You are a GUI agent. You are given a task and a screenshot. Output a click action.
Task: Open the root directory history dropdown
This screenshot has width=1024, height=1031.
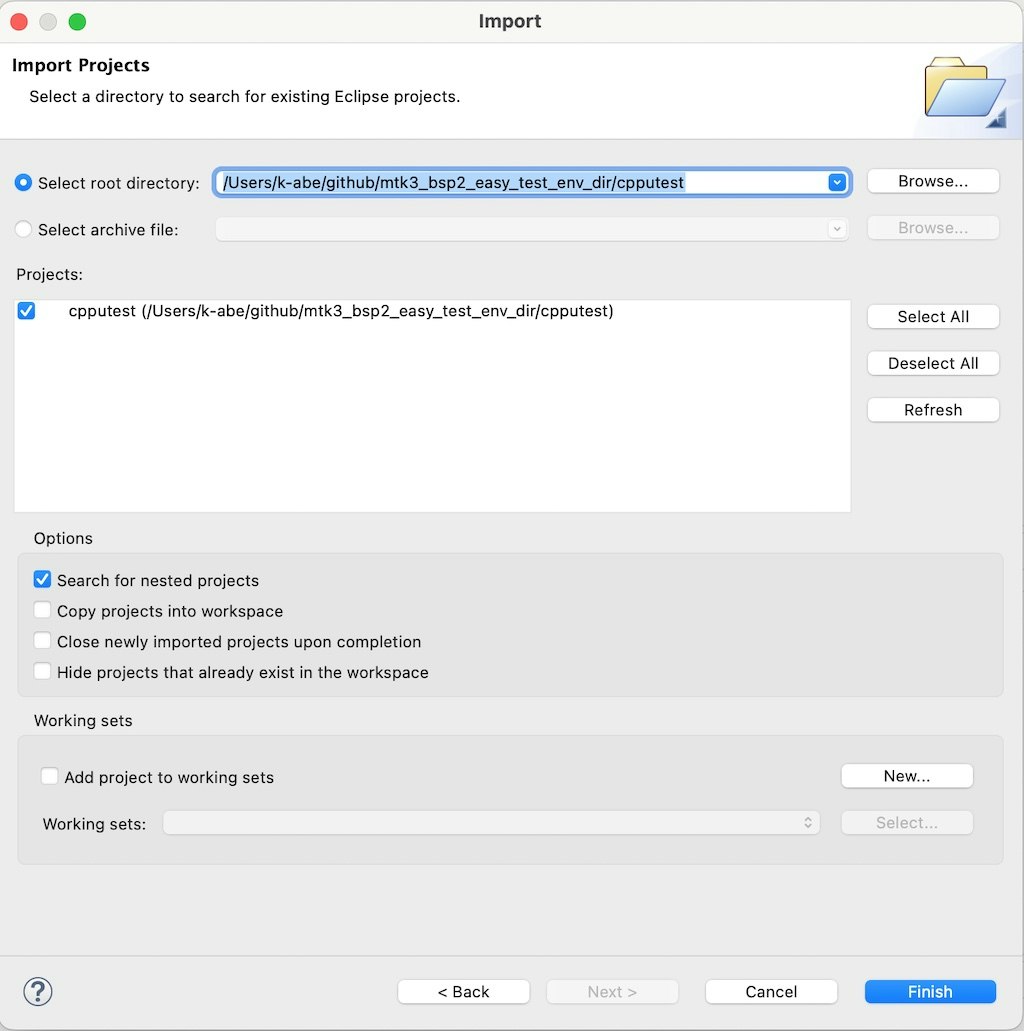(837, 182)
